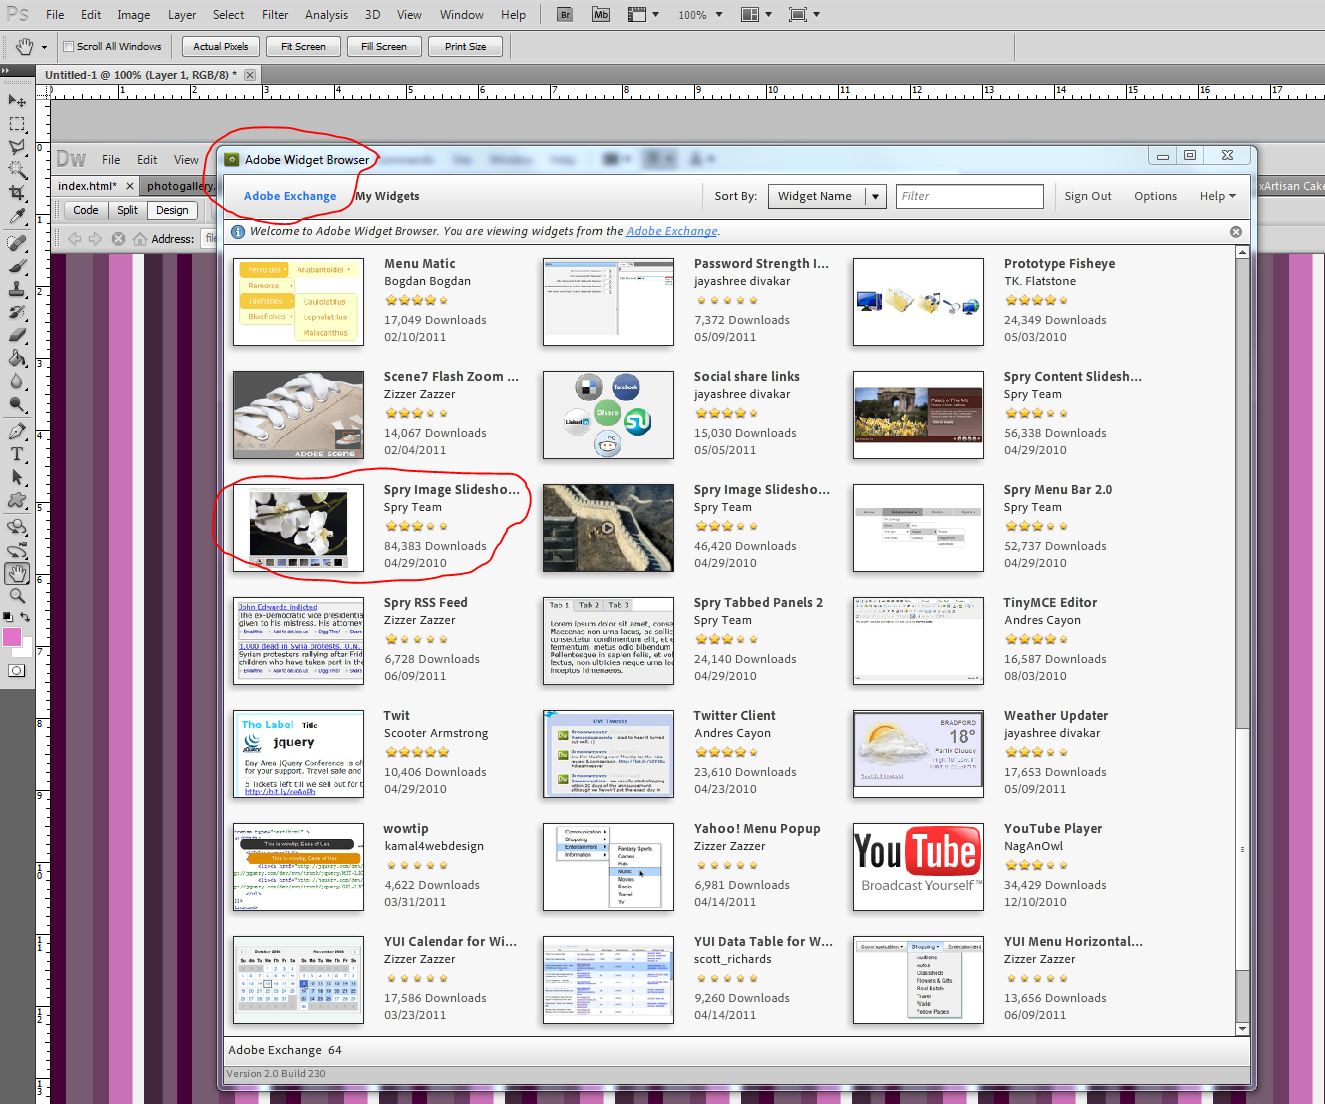This screenshot has height=1104, width=1325.
Task: Select the Rectangular Marquee tool
Action: [x=17, y=124]
